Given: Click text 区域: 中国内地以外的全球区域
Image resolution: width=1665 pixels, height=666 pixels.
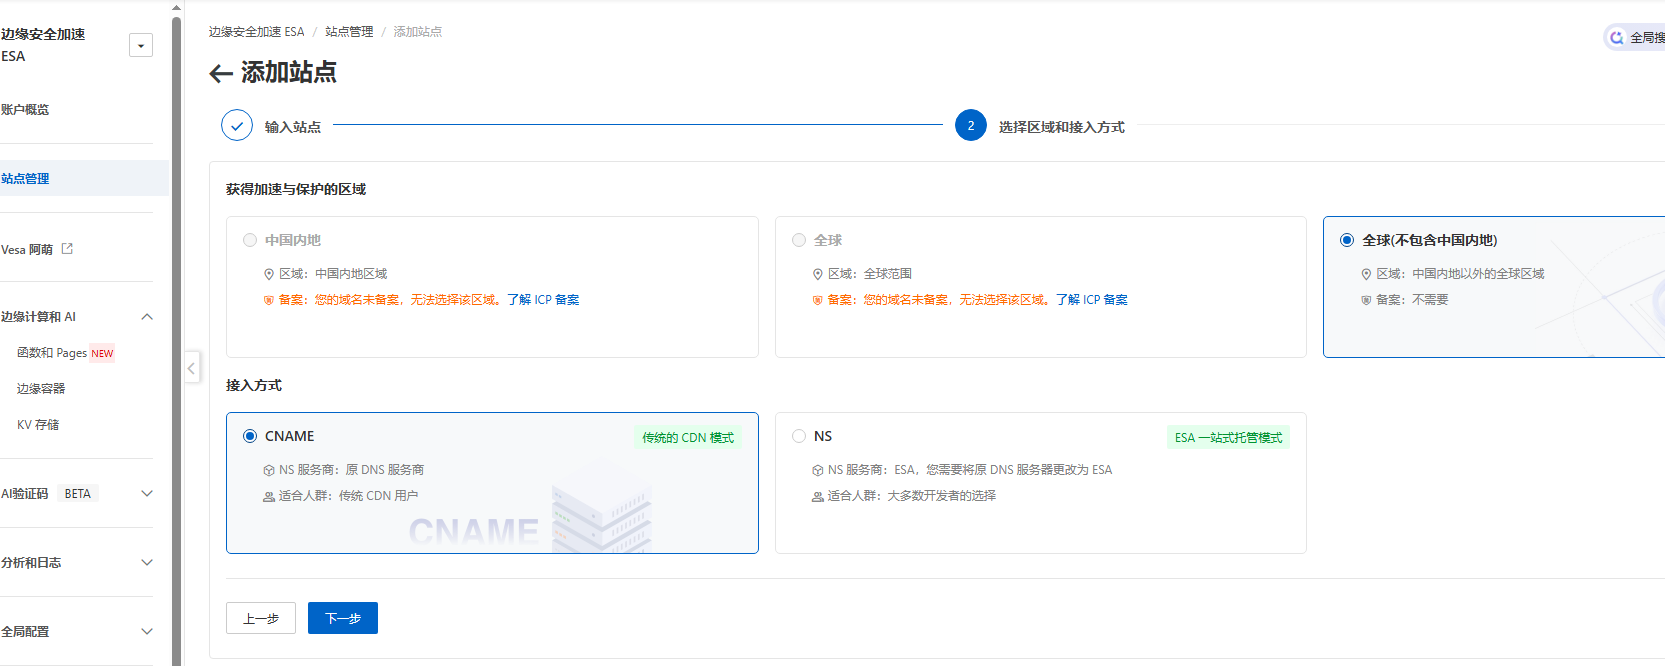Looking at the screenshot, I should pyautogui.click(x=1460, y=274).
